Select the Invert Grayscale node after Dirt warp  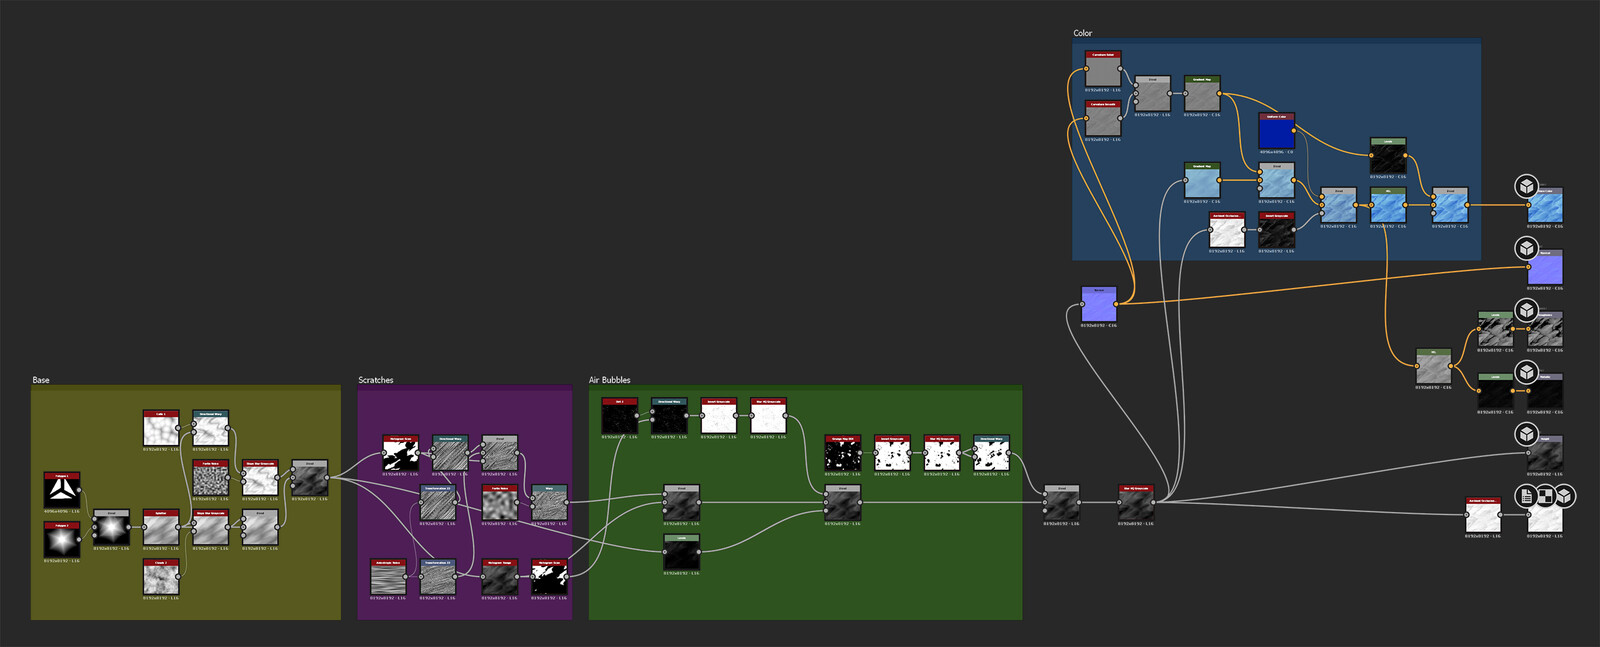tap(718, 416)
